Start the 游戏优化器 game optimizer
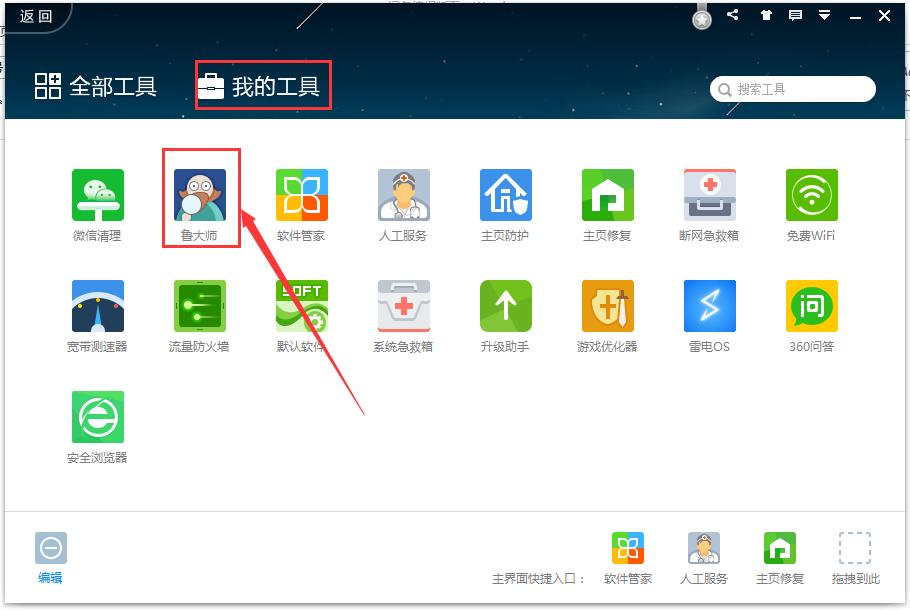The width and height of the screenshot is (910, 610). tap(607, 305)
